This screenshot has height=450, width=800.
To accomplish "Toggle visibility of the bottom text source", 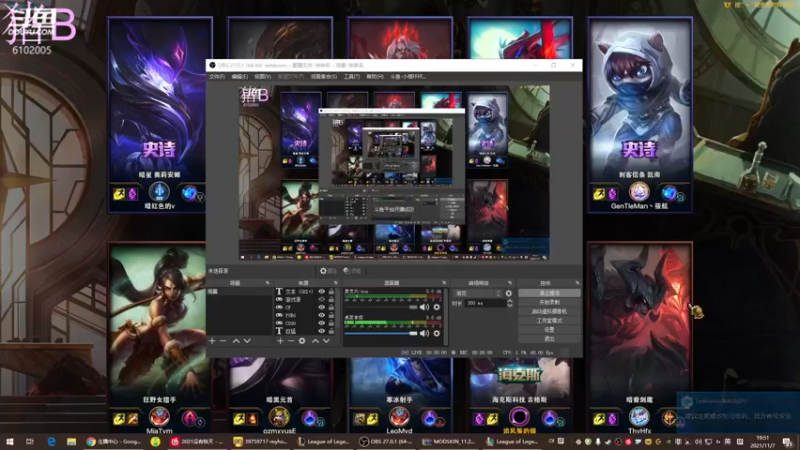I will point(321,331).
